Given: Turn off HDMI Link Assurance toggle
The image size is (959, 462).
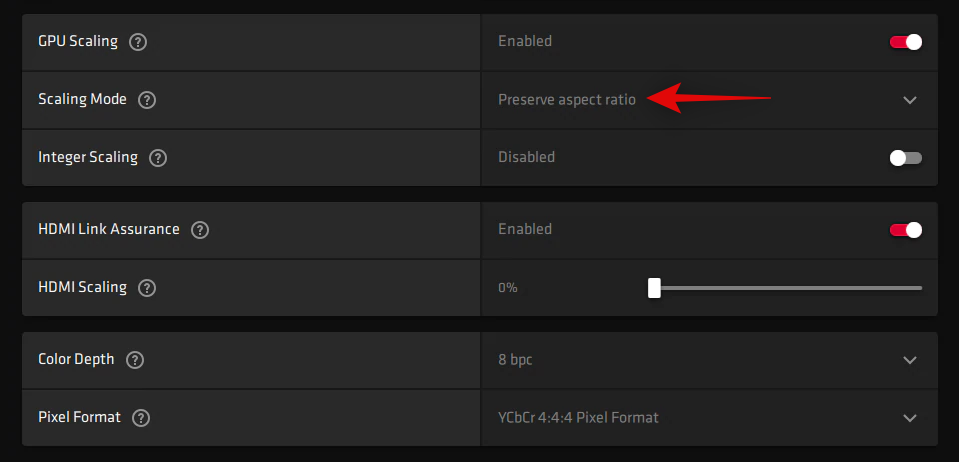Looking at the screenshot, I should coord(905,230).
